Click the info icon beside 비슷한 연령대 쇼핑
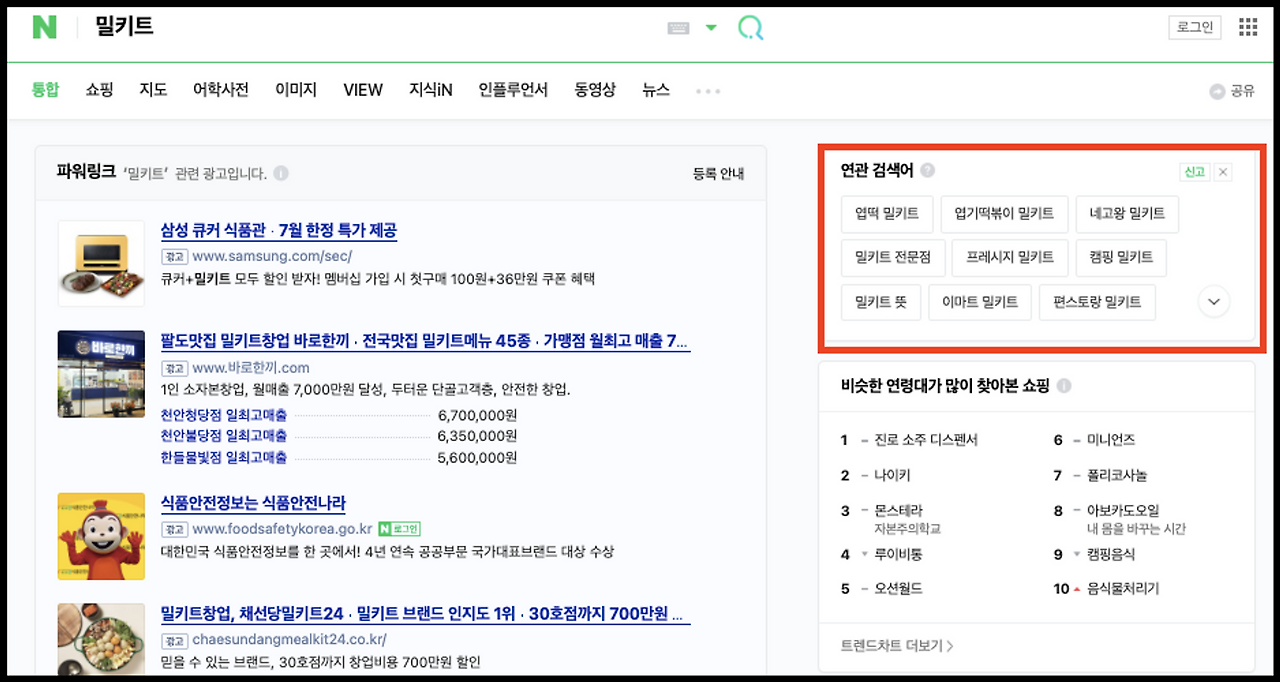 pyautogui.click(x=1065, y=385)
